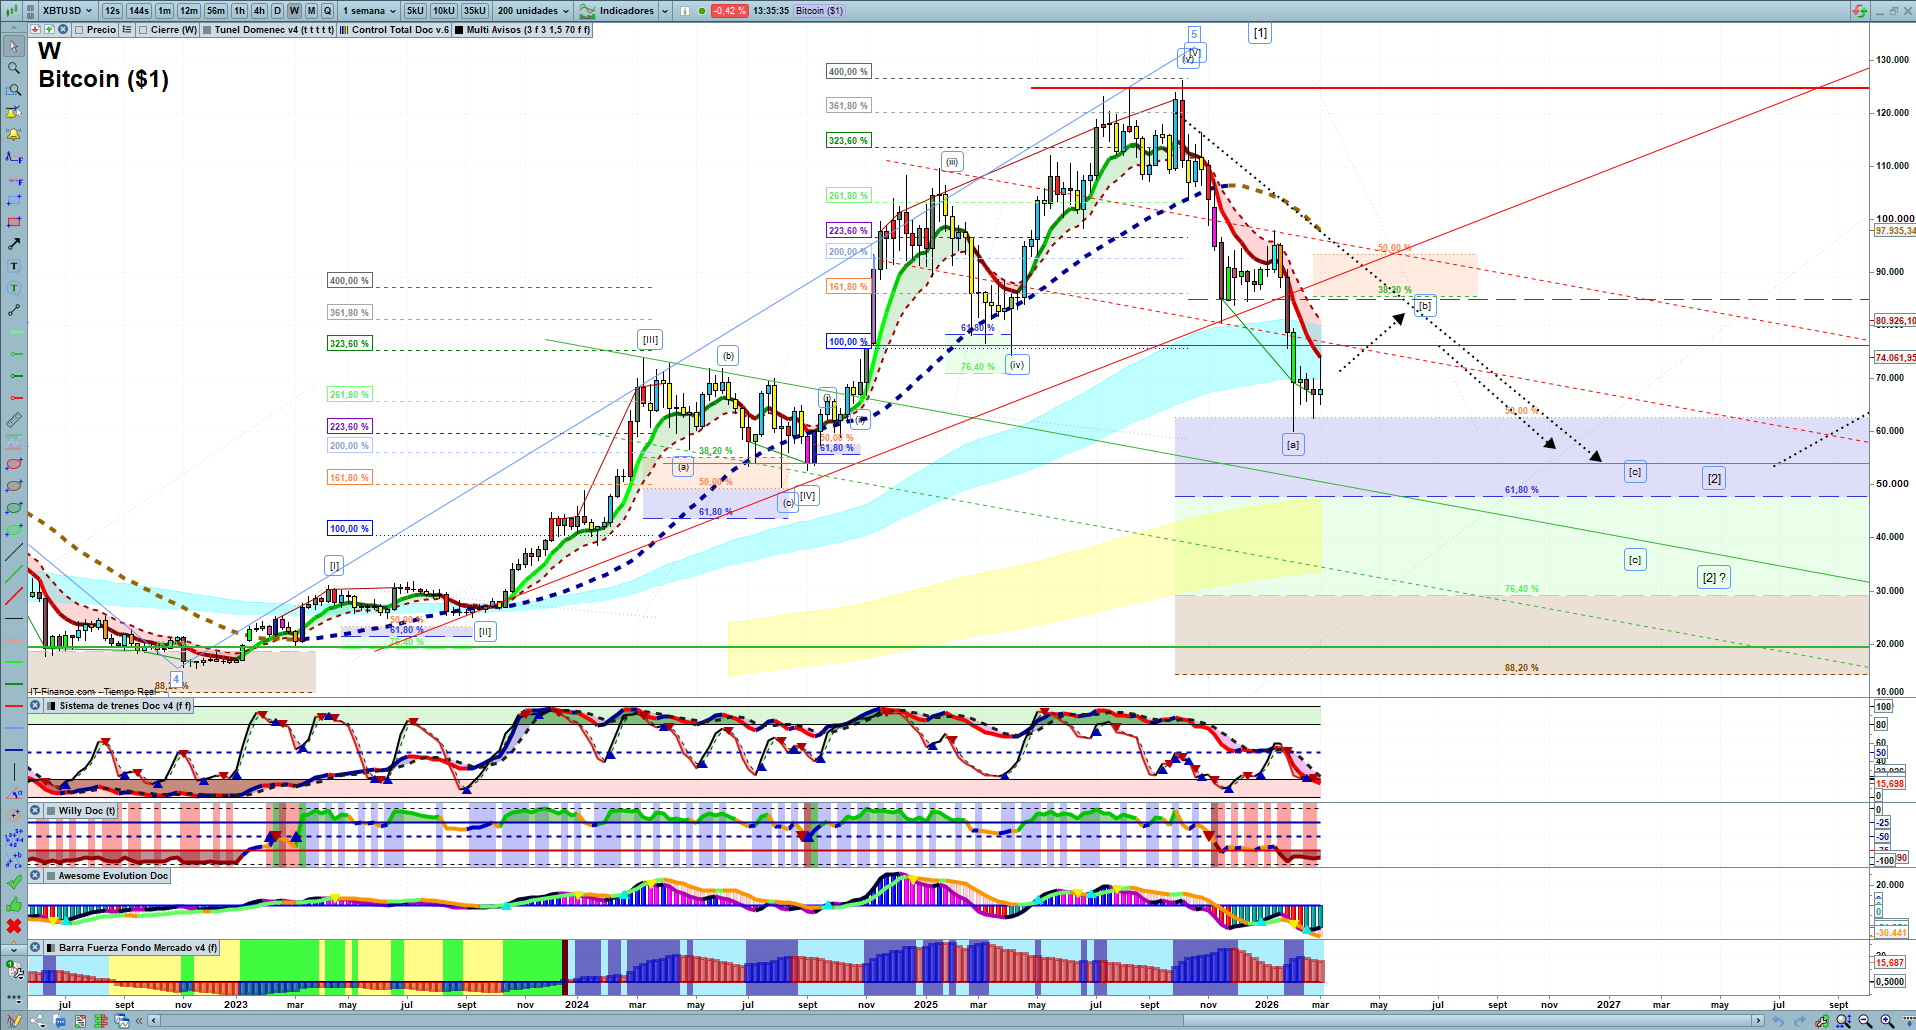Viewport: 1916px width, 1030px height.
Task: Click the pencil drawing-mode icon at bottom left
Action: (14, 1021)
